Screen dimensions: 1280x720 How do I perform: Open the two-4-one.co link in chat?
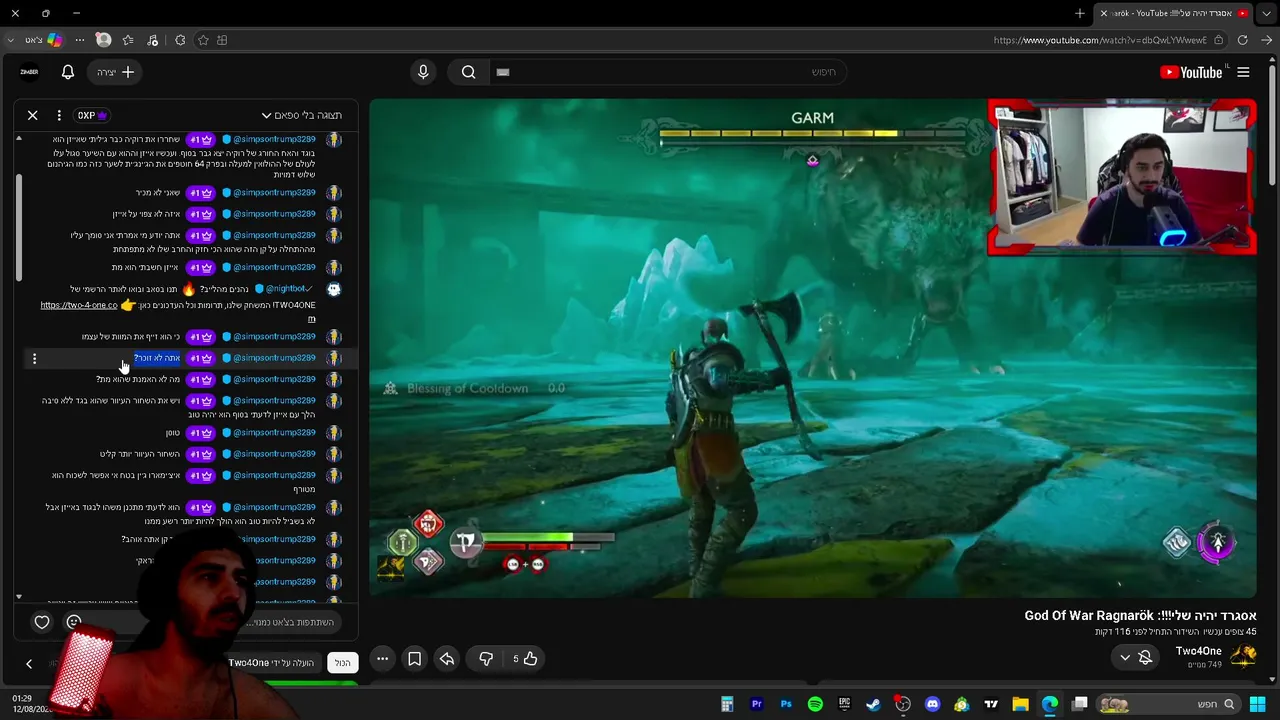[79, 305]
